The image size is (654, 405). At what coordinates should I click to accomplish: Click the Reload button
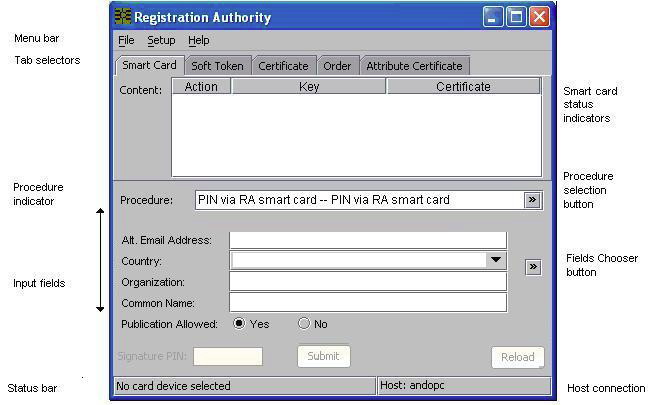click(x=517, y=357)
